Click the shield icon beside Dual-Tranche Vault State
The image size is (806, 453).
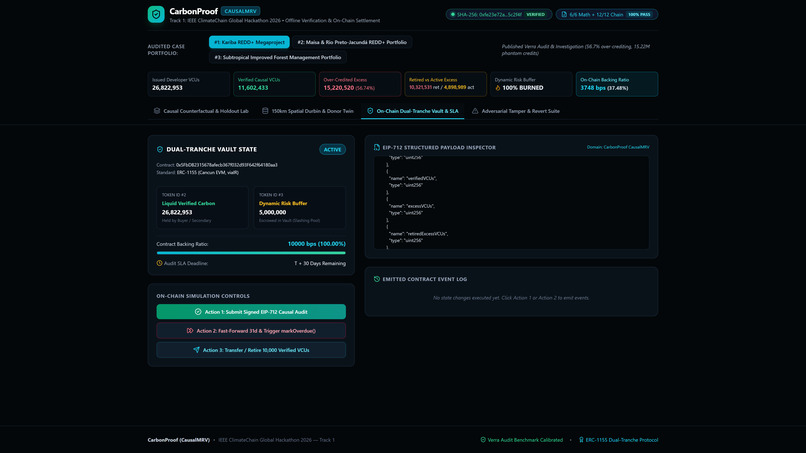point(160,149)
